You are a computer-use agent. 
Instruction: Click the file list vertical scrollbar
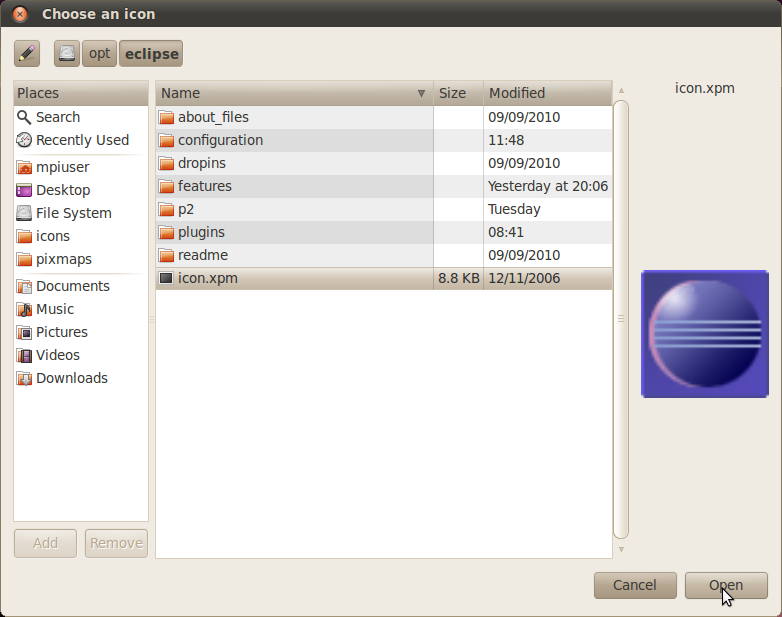621,319
